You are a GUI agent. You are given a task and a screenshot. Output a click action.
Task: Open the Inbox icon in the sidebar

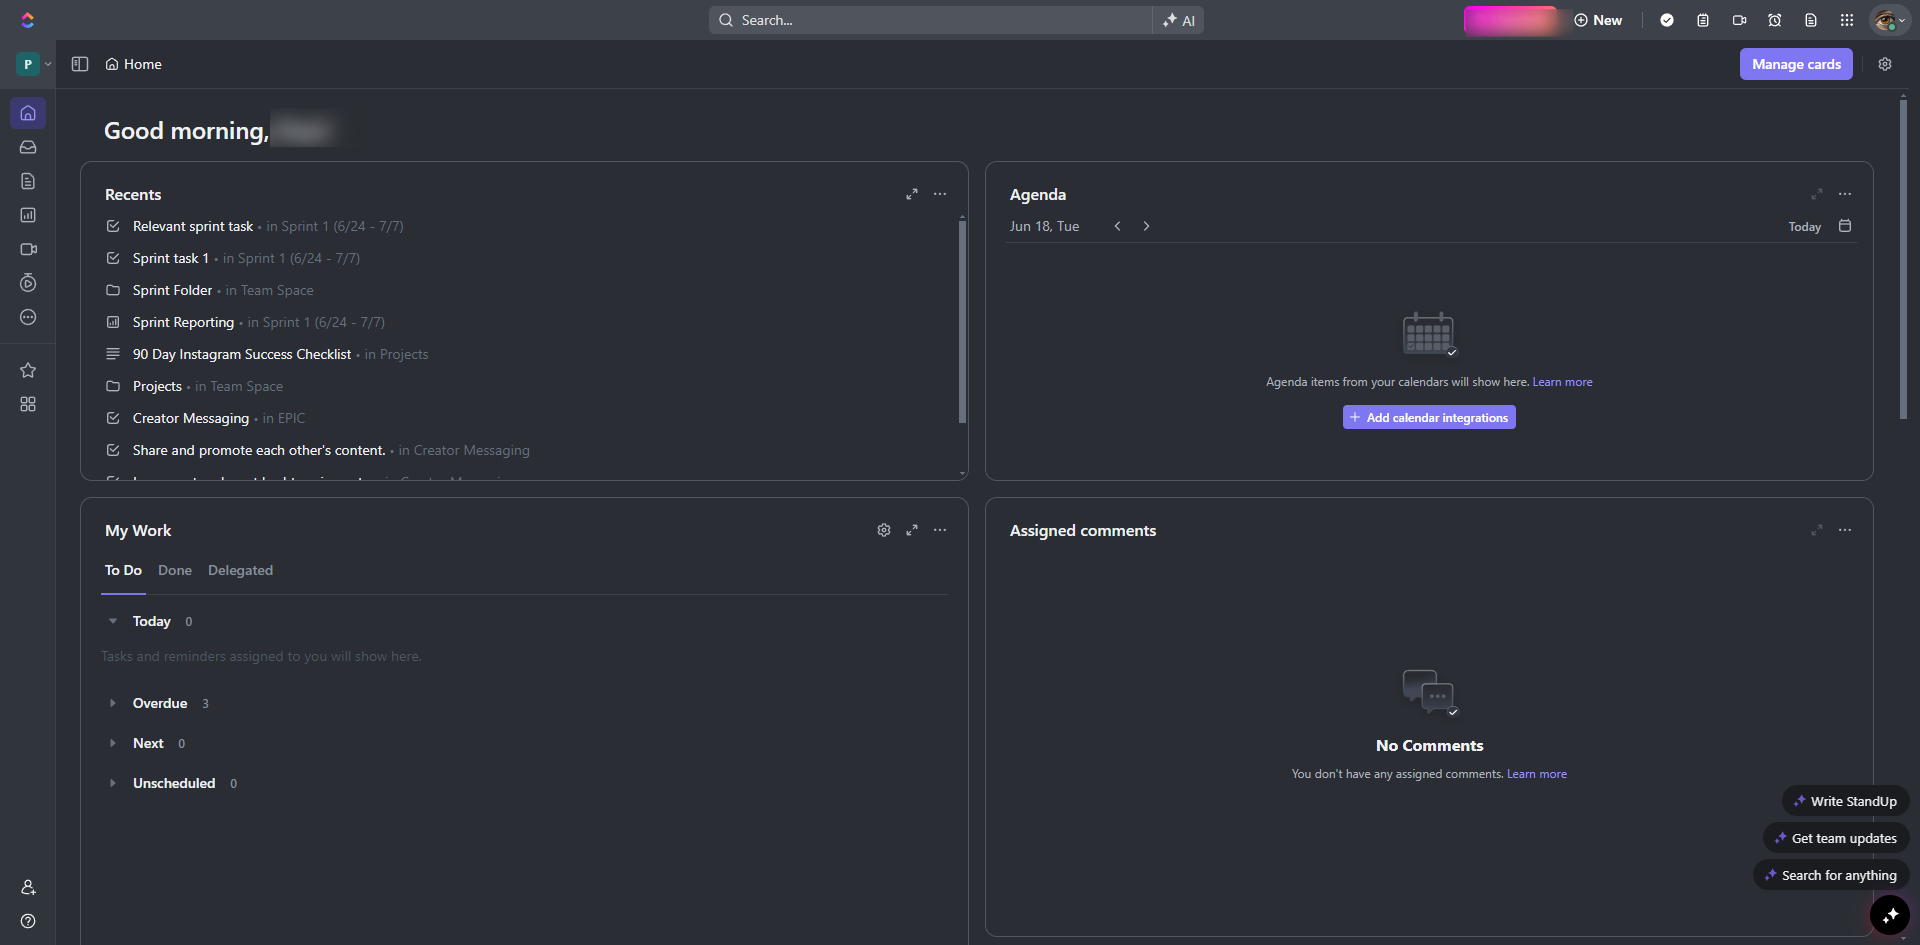[x=28, y=147]
